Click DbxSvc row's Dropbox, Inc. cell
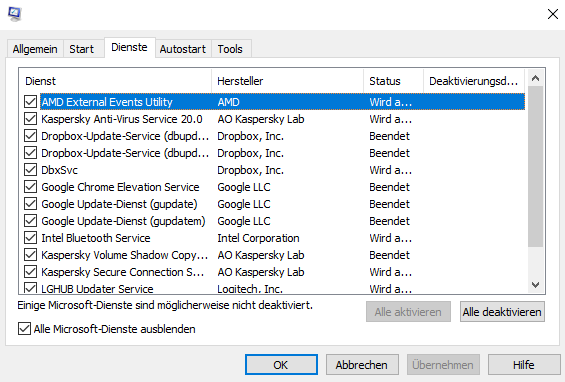565x382 pixels. pyautogui.click(x=250, y=170)
